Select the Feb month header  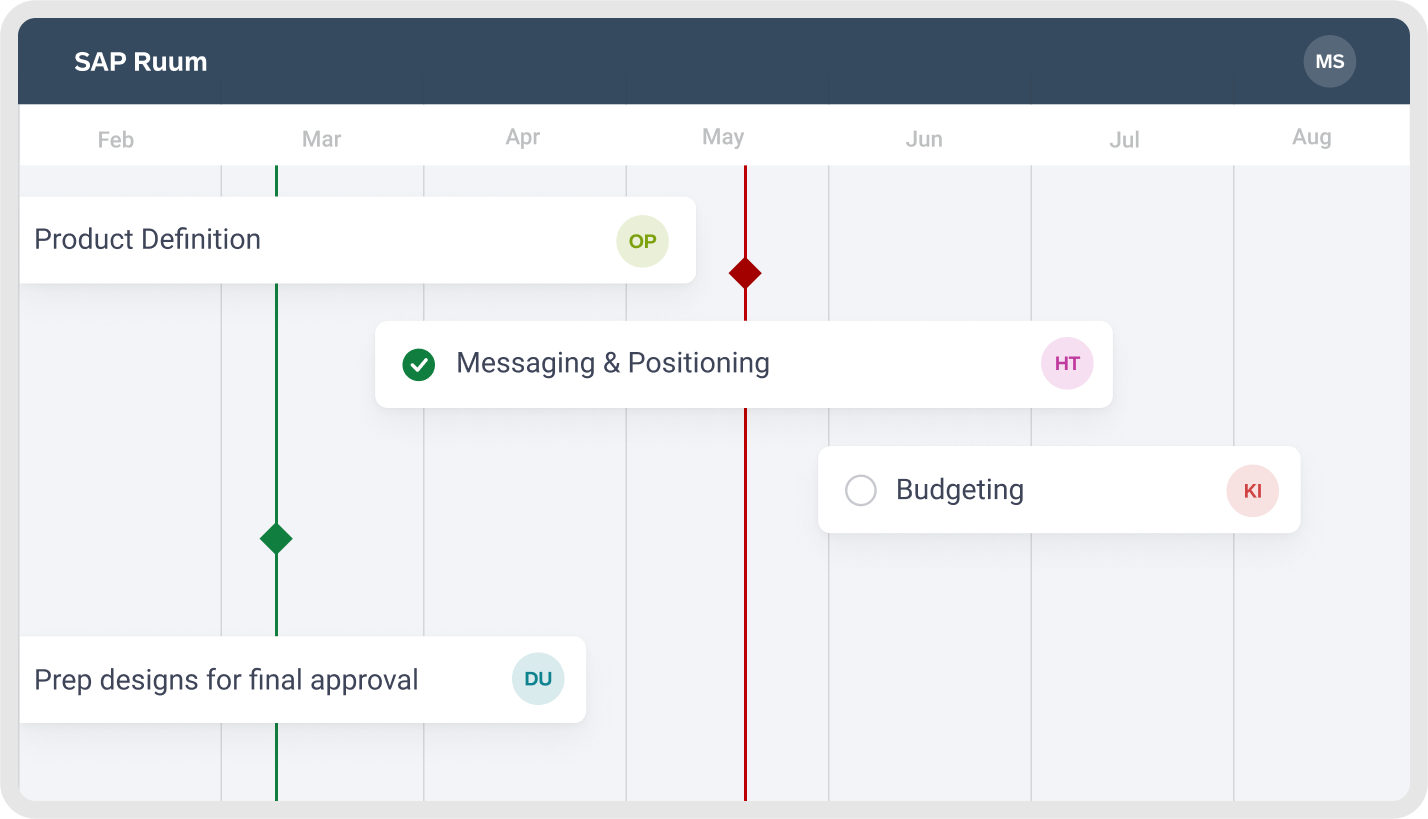116,140
